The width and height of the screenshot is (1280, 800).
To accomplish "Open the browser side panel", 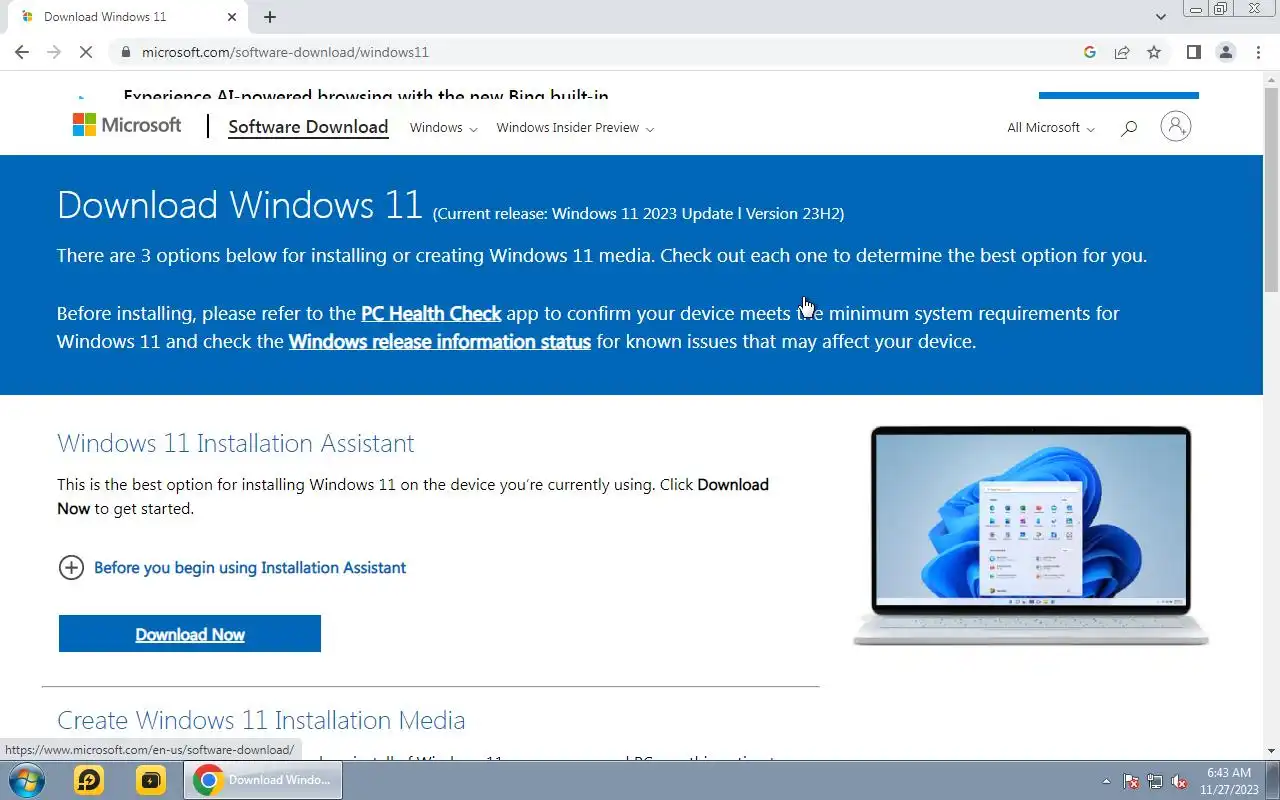I will point(1193,52).
